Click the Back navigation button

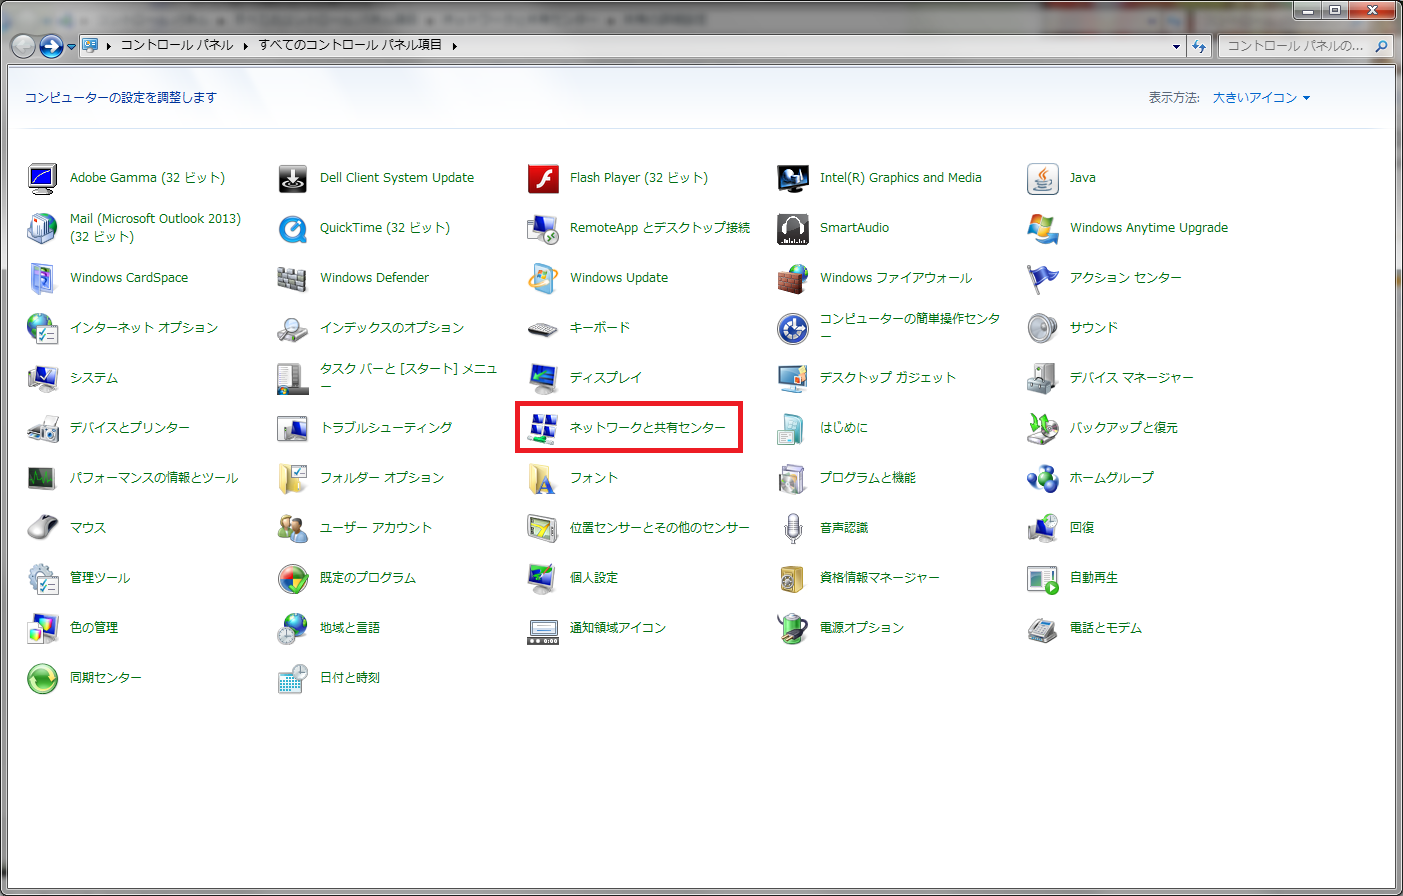pyautogui.click(x=23, y=46)
